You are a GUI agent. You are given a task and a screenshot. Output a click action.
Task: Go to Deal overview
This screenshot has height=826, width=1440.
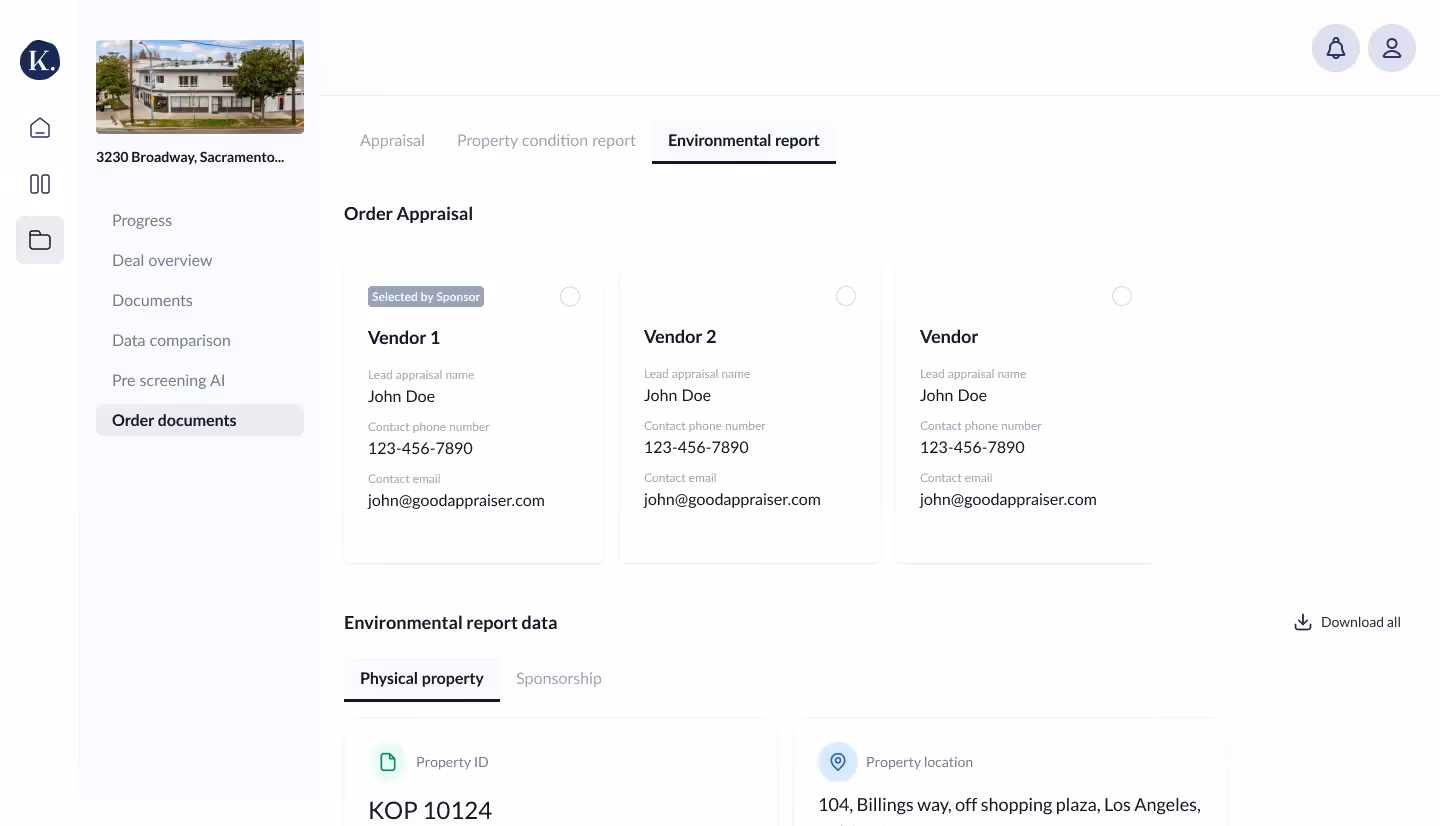coord(162,260)
